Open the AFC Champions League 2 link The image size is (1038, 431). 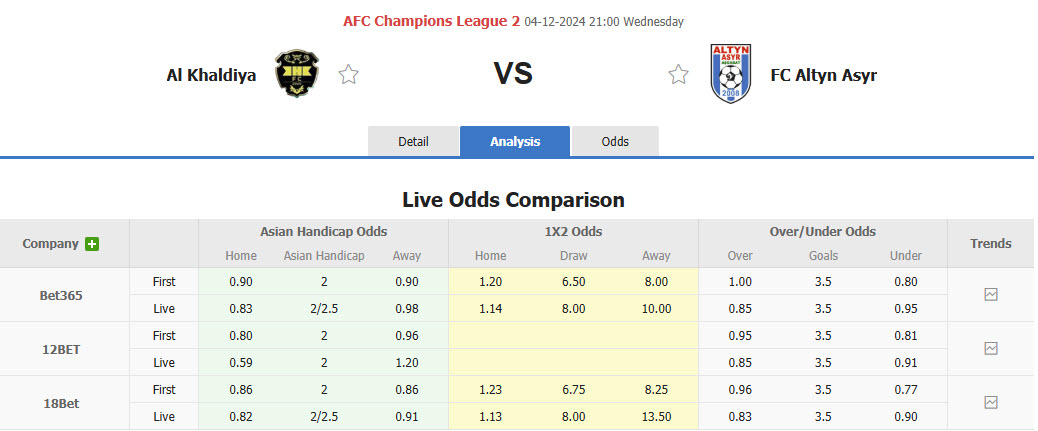(425, 21)
